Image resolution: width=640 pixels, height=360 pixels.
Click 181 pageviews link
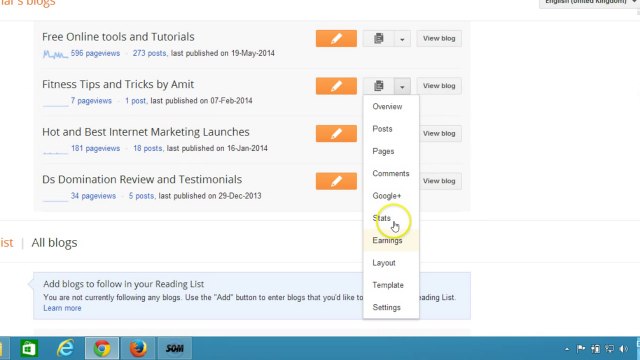[x=96, y=148]
